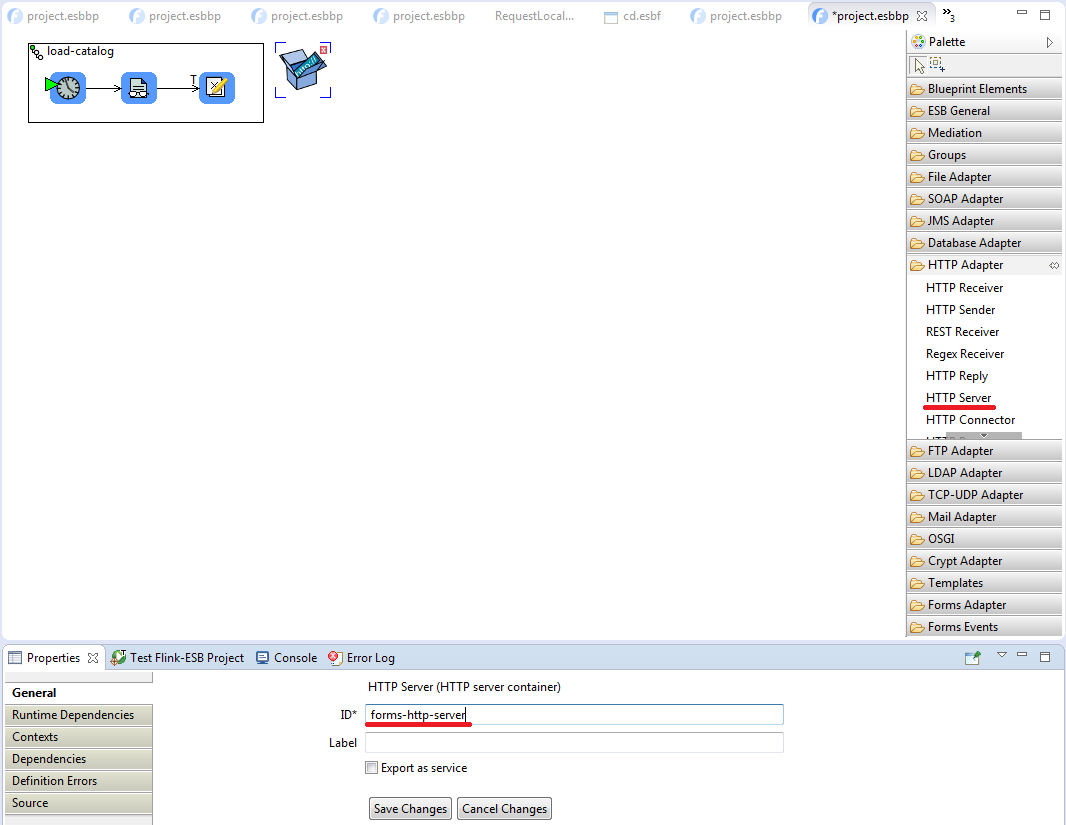This screenshot has height=825, width=1066.
Task: Click the pencil edit node in load-catalog
Action: (216, 88)
